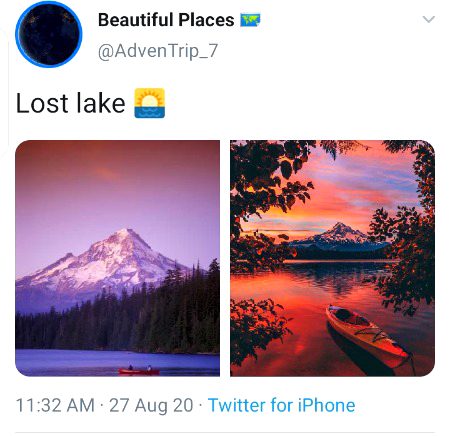Open the red sunset kayak photo
450x436 pixels.
coord(332,258)
